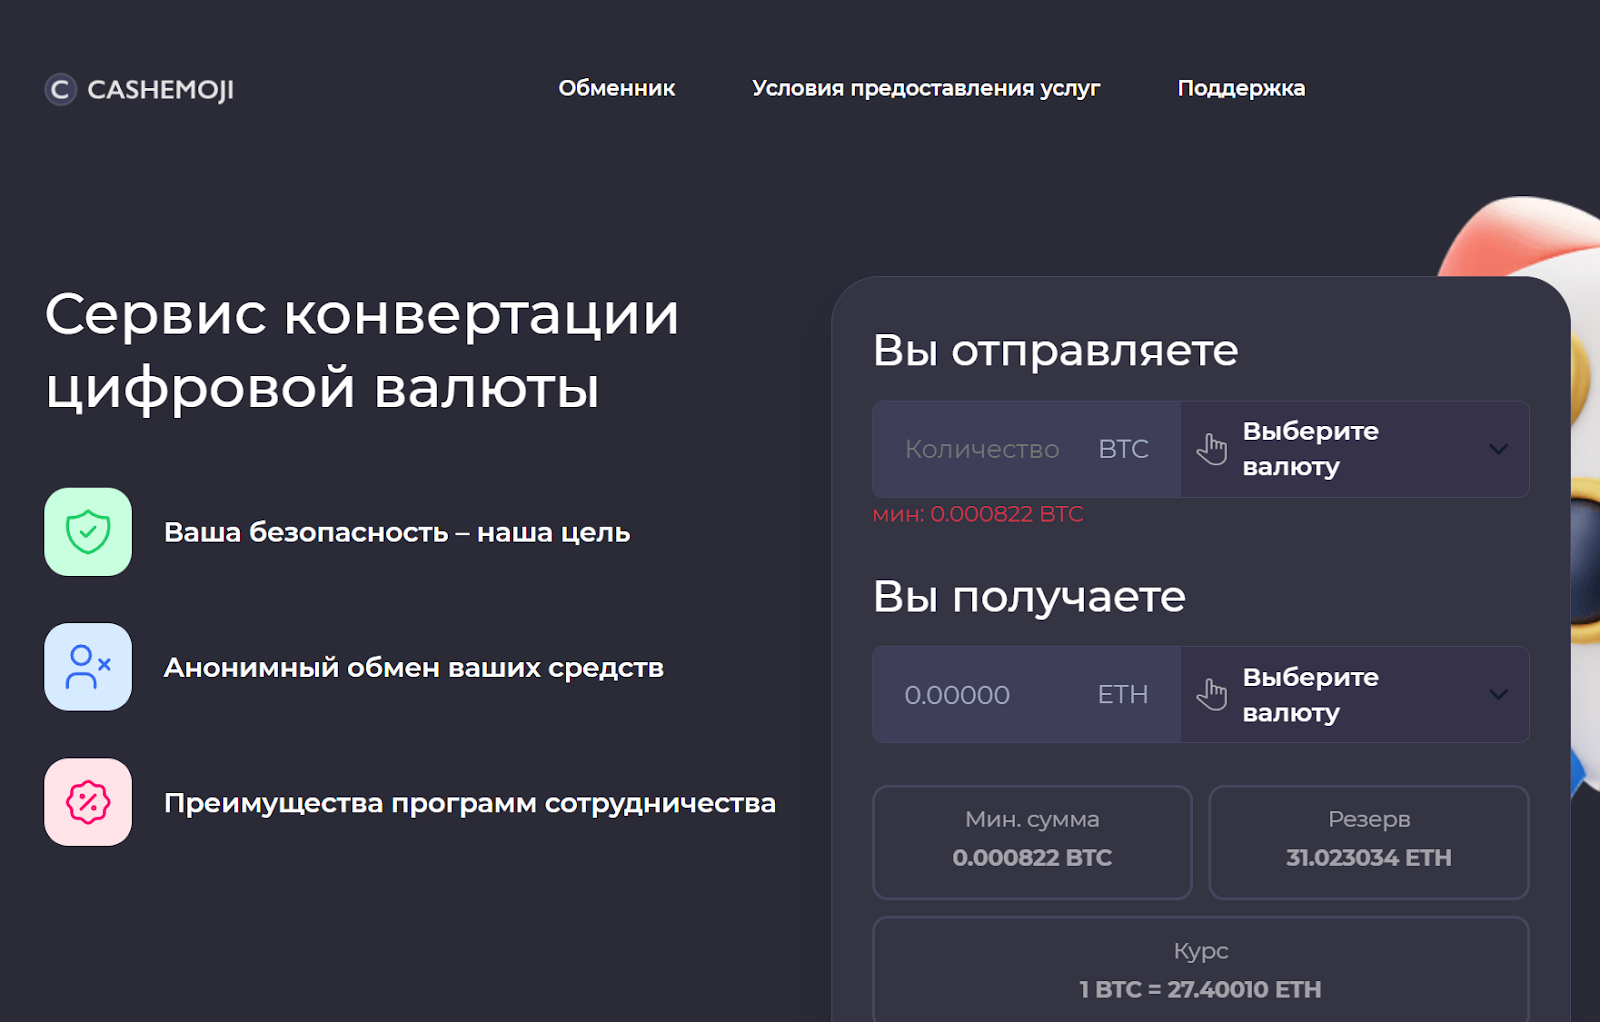Viewport: 1600px width, 1022px height.
Task: Go to the Поддержка support page
Action: coord(1240,88)
